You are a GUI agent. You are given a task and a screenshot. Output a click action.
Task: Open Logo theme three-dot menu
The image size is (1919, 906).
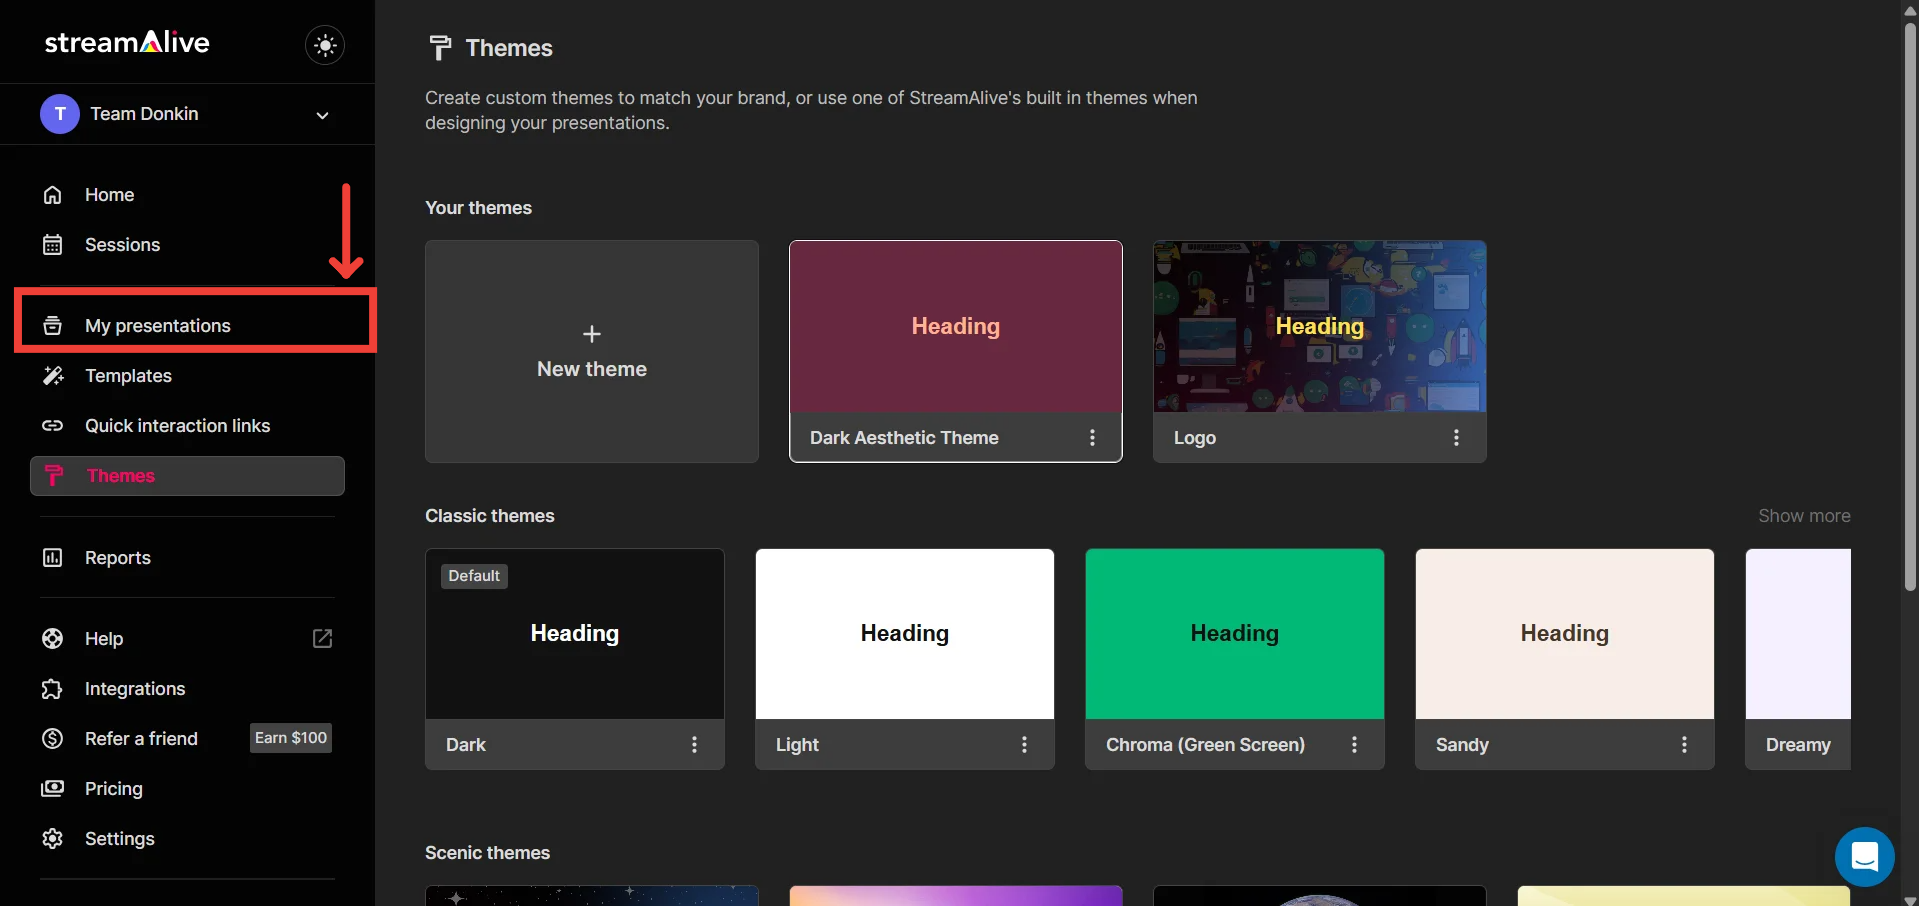pos(1456,438)
